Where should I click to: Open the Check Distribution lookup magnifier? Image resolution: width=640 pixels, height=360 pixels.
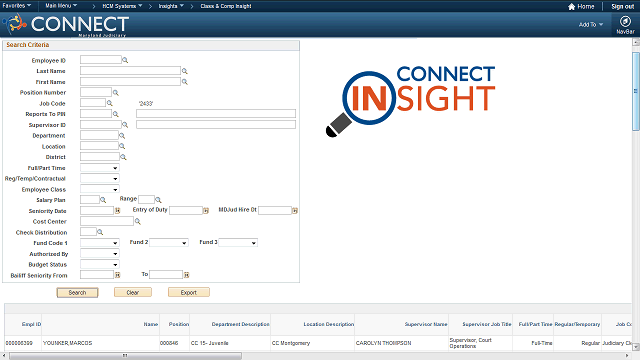pyautogui.click(x=100, y=232)
